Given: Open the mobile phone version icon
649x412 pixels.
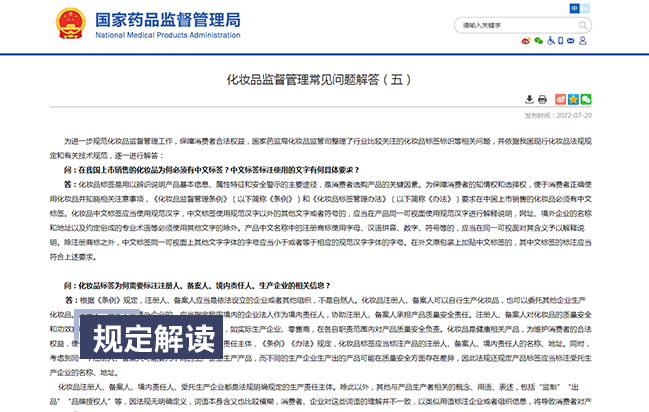Looking at the screenshot, I should coord(560,41).
